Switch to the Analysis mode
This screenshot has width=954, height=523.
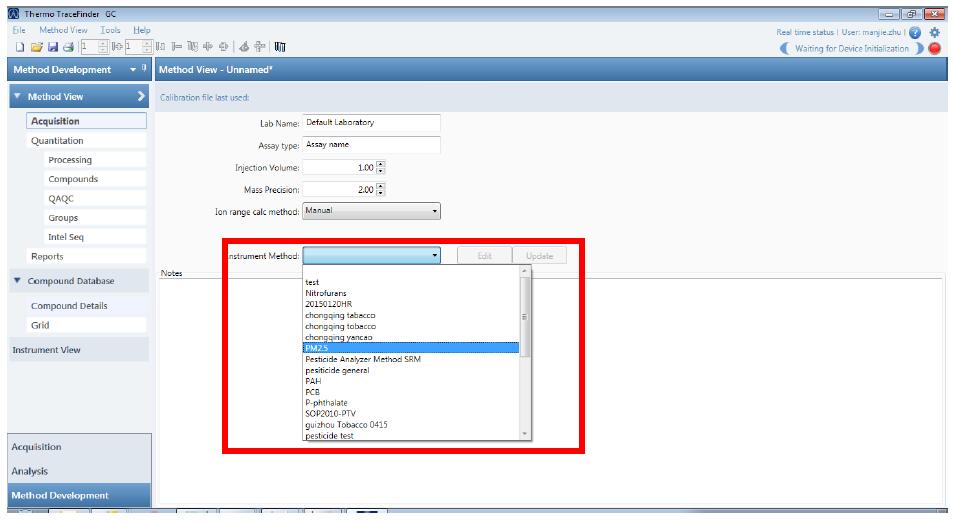[x=30, y=471]
